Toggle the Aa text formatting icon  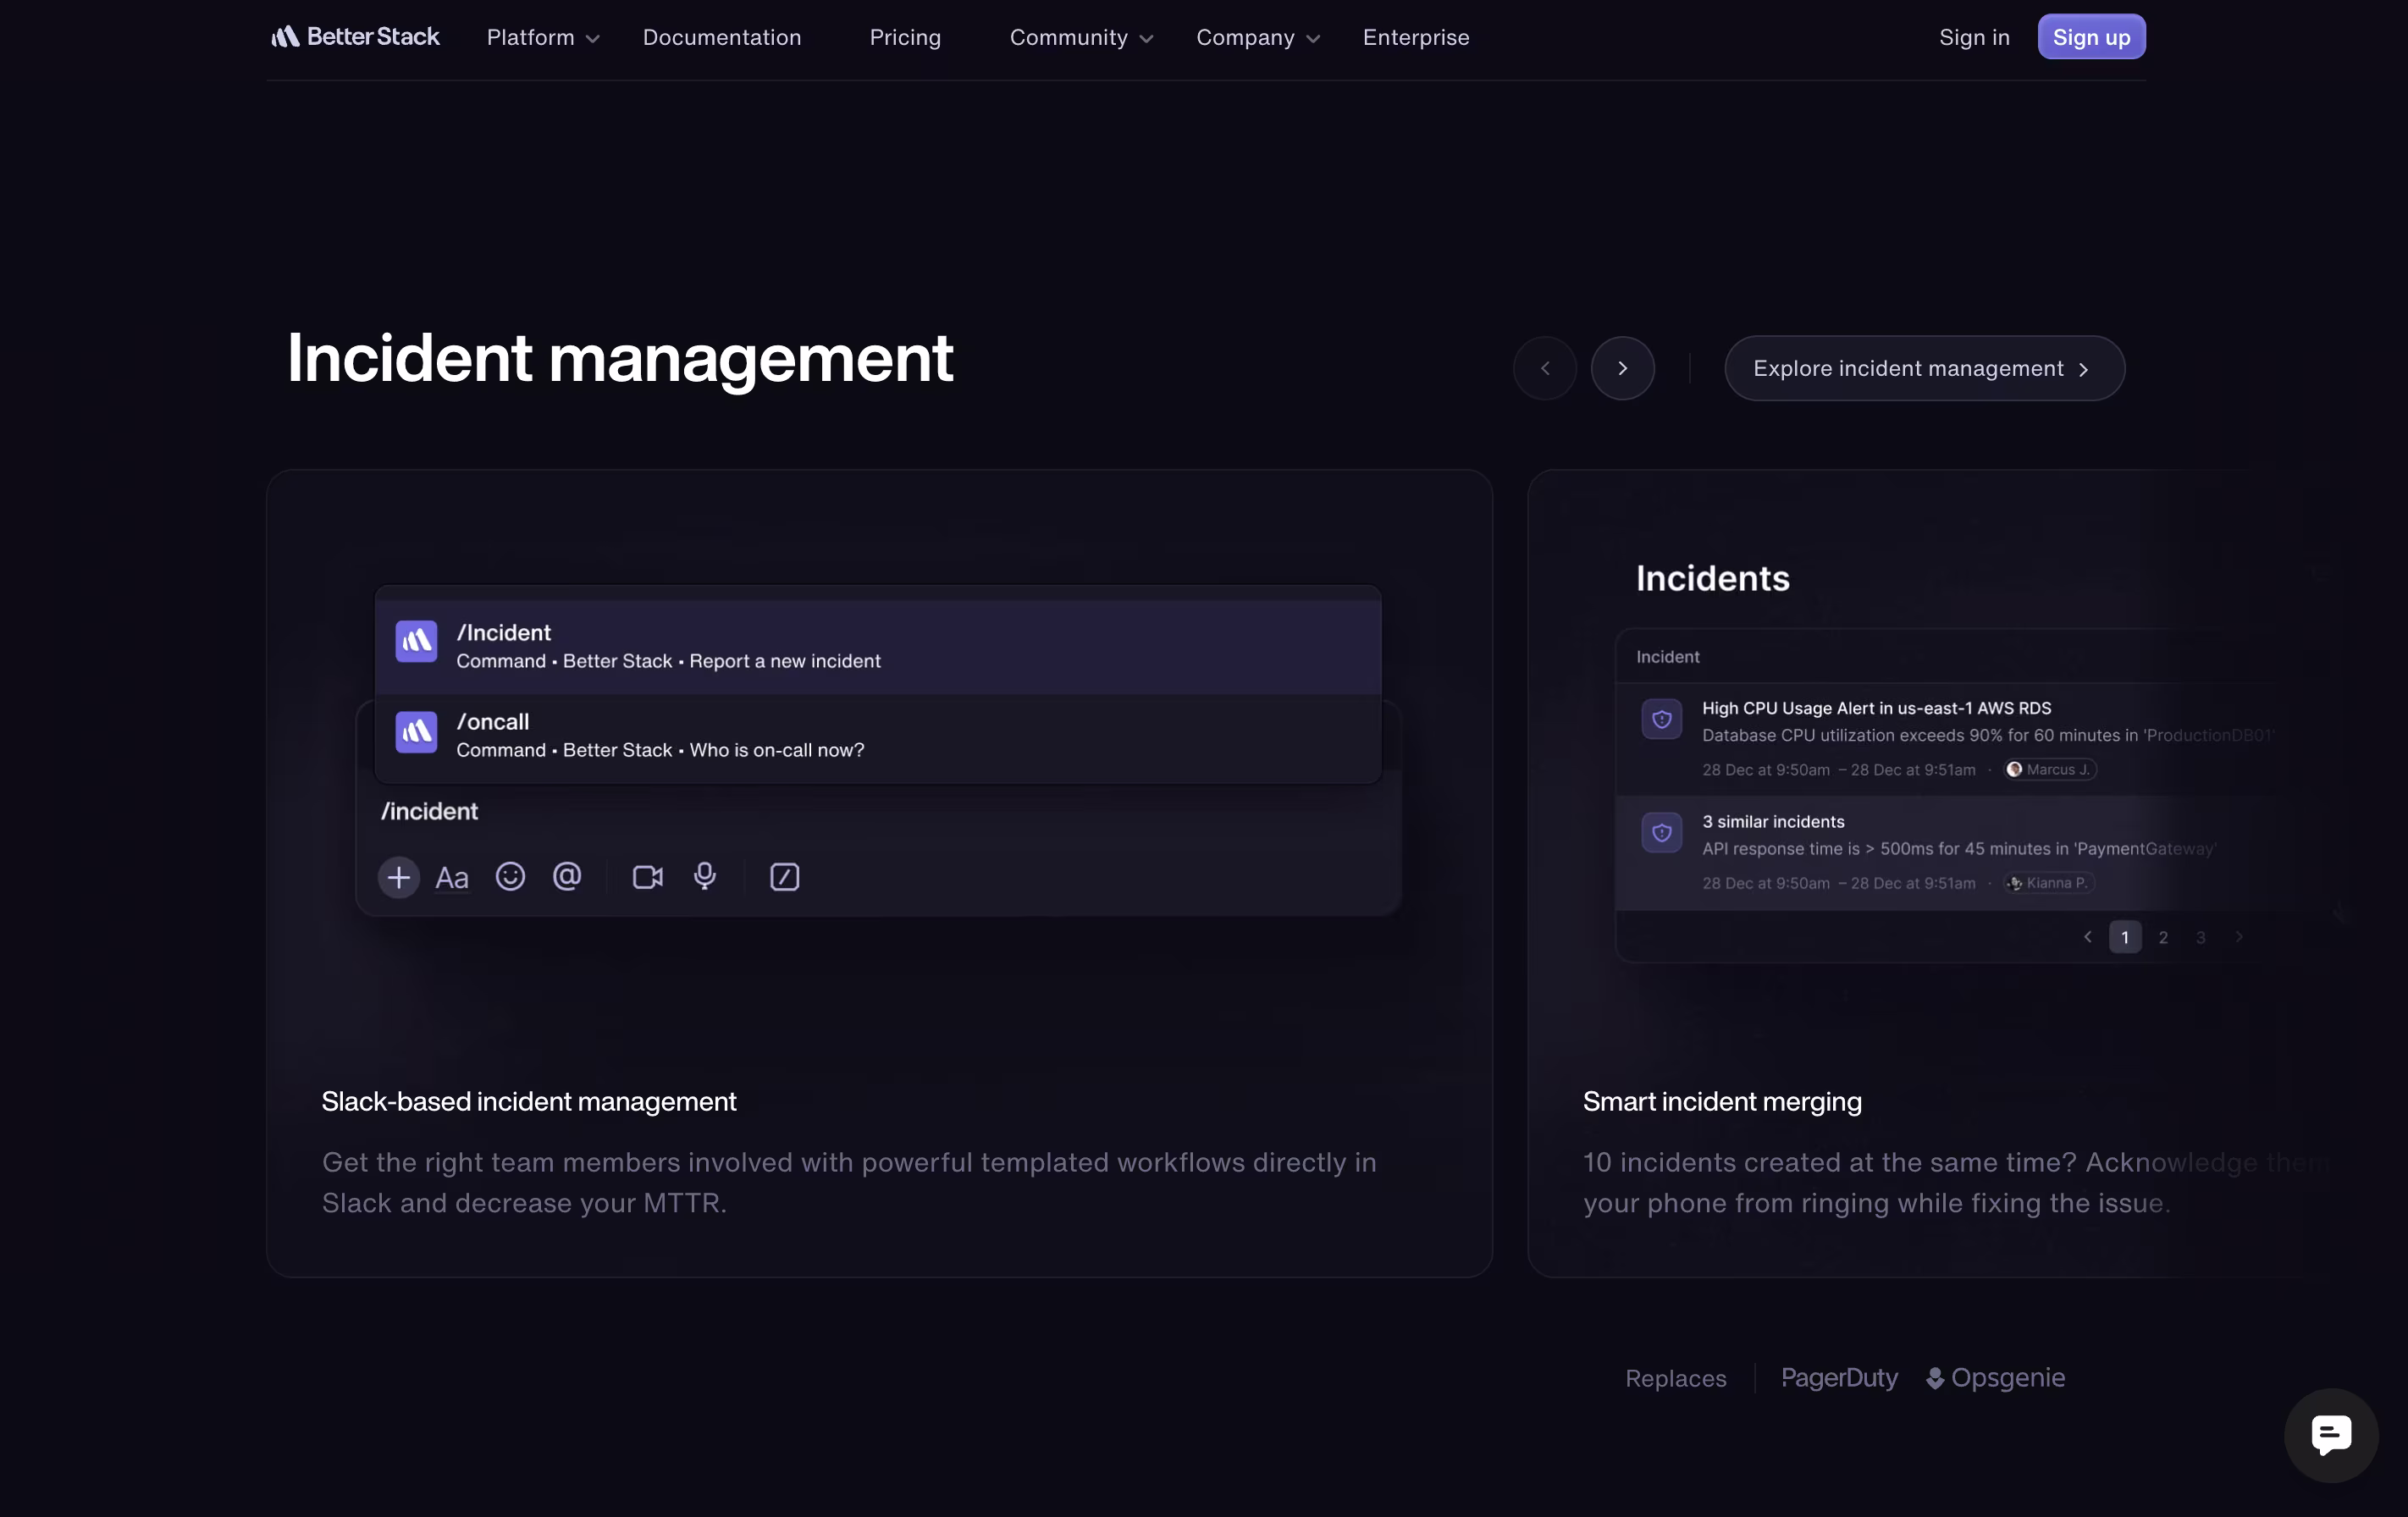451,878
